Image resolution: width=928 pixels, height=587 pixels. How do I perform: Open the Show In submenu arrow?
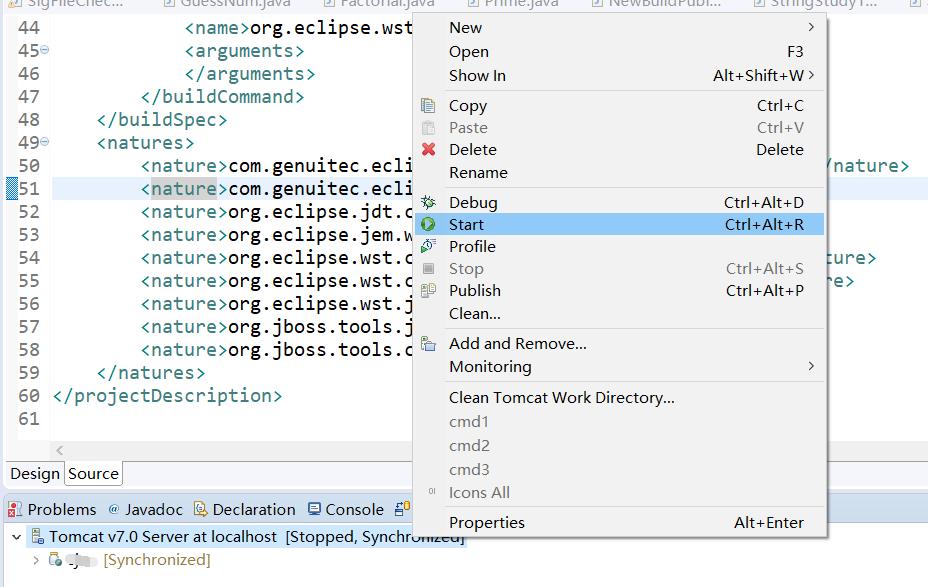811,75
